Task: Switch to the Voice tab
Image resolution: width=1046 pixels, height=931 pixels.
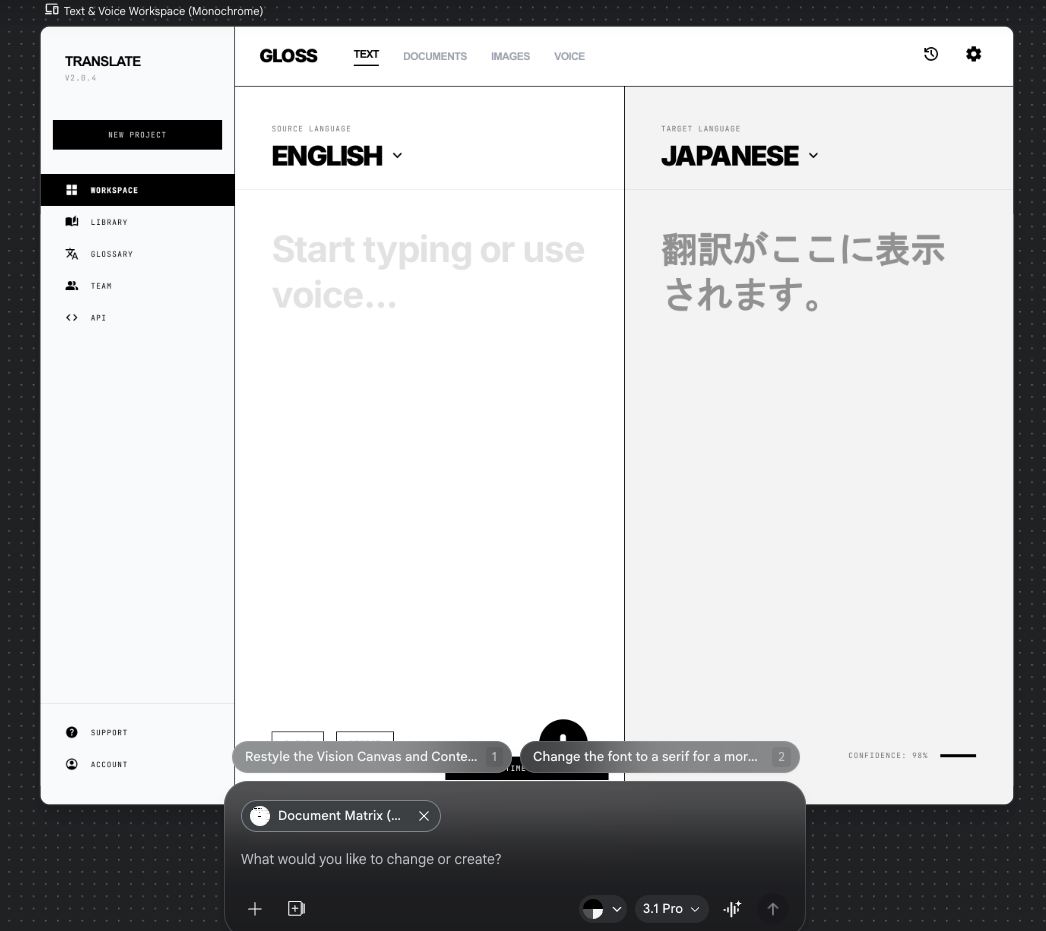Action: pyautogui.click(x=569, y=56)
